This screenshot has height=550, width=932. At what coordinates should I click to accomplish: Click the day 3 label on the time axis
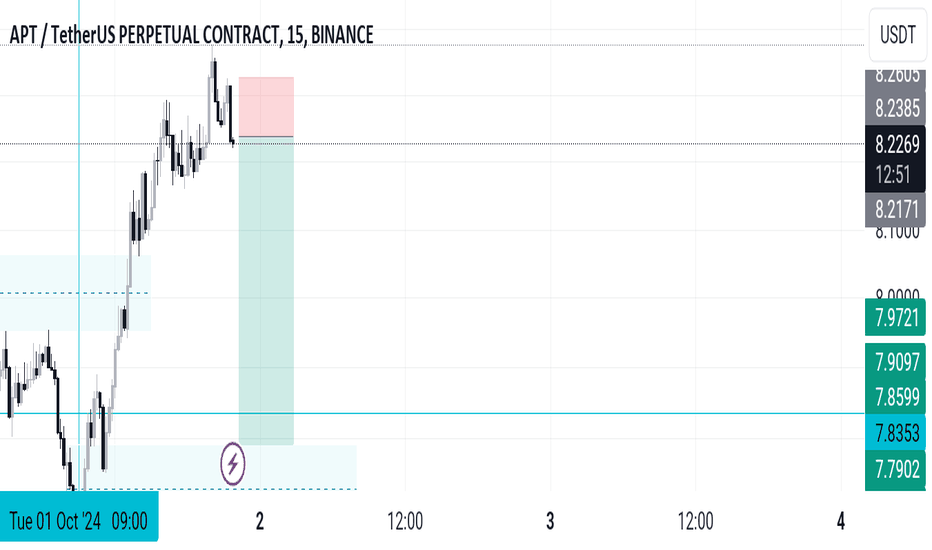550,521
